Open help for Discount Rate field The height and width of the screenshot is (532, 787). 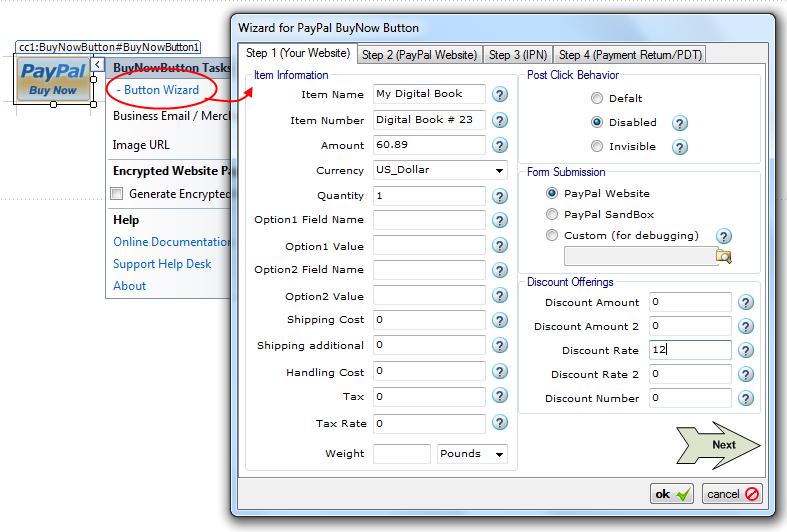coord(746,351)
